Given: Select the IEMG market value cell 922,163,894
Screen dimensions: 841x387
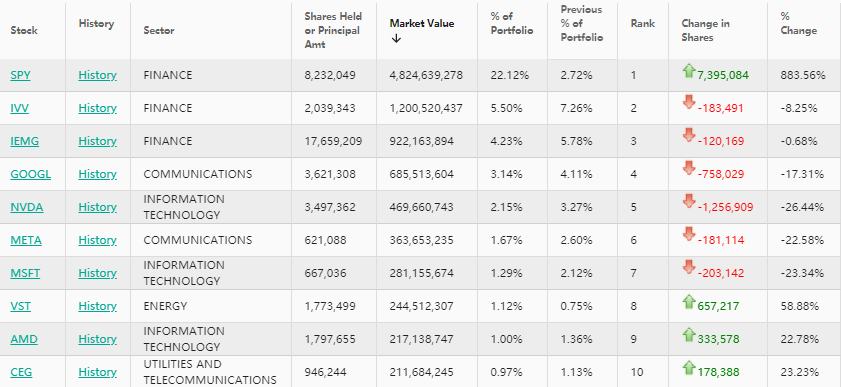Looking at the screenshot, I should click(422, 142).
